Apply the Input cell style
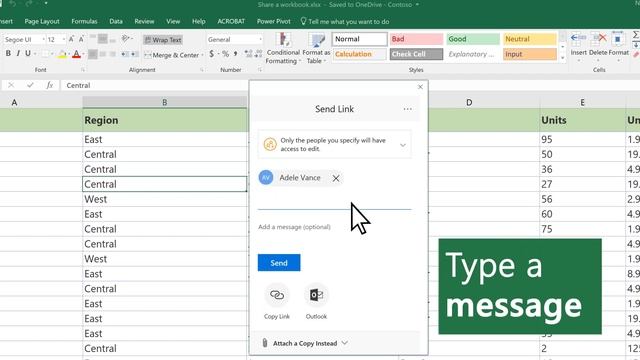The height and width of the screenshot is (360, 640). 529,54
